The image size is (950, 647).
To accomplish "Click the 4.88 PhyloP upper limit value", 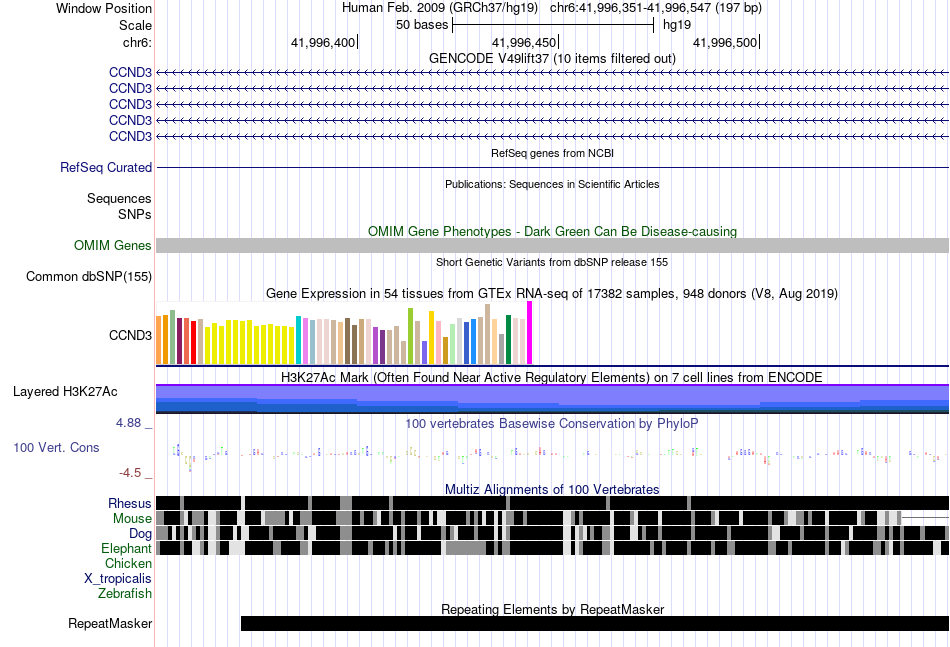I will [128, 423].
